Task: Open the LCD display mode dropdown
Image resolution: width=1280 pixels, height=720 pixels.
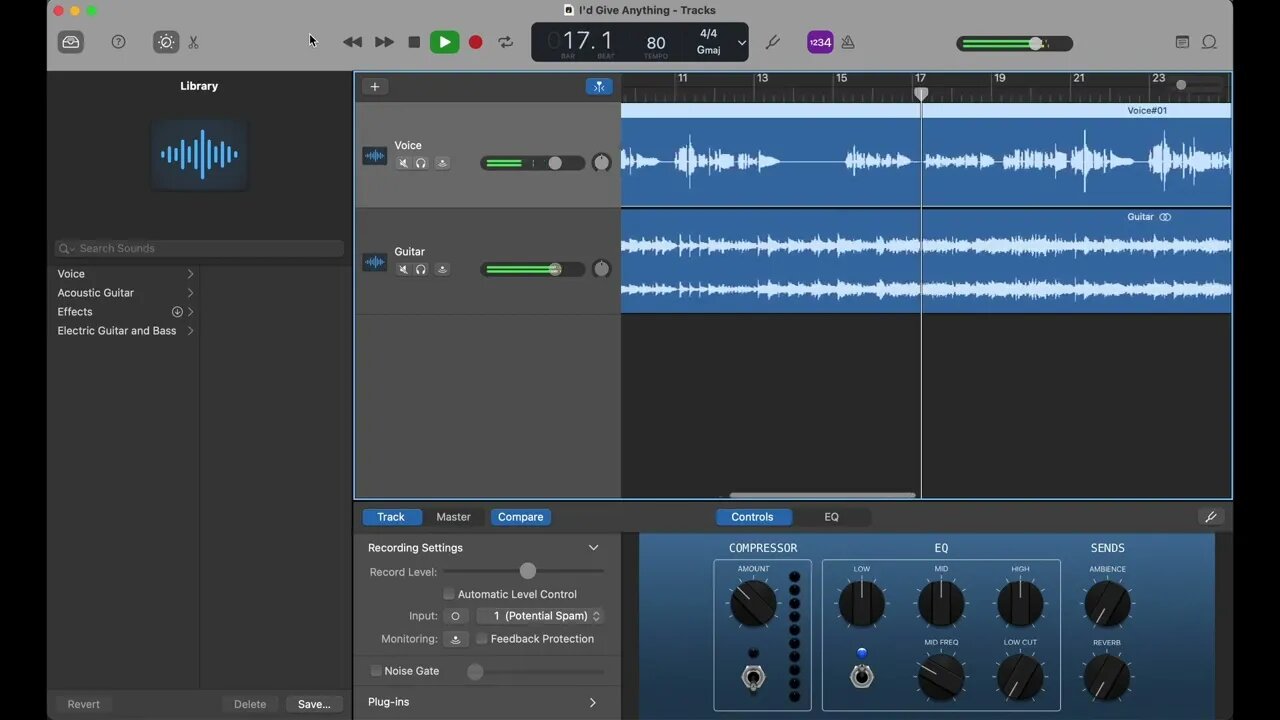Action: pyautogui.click(x=741, y=43)
